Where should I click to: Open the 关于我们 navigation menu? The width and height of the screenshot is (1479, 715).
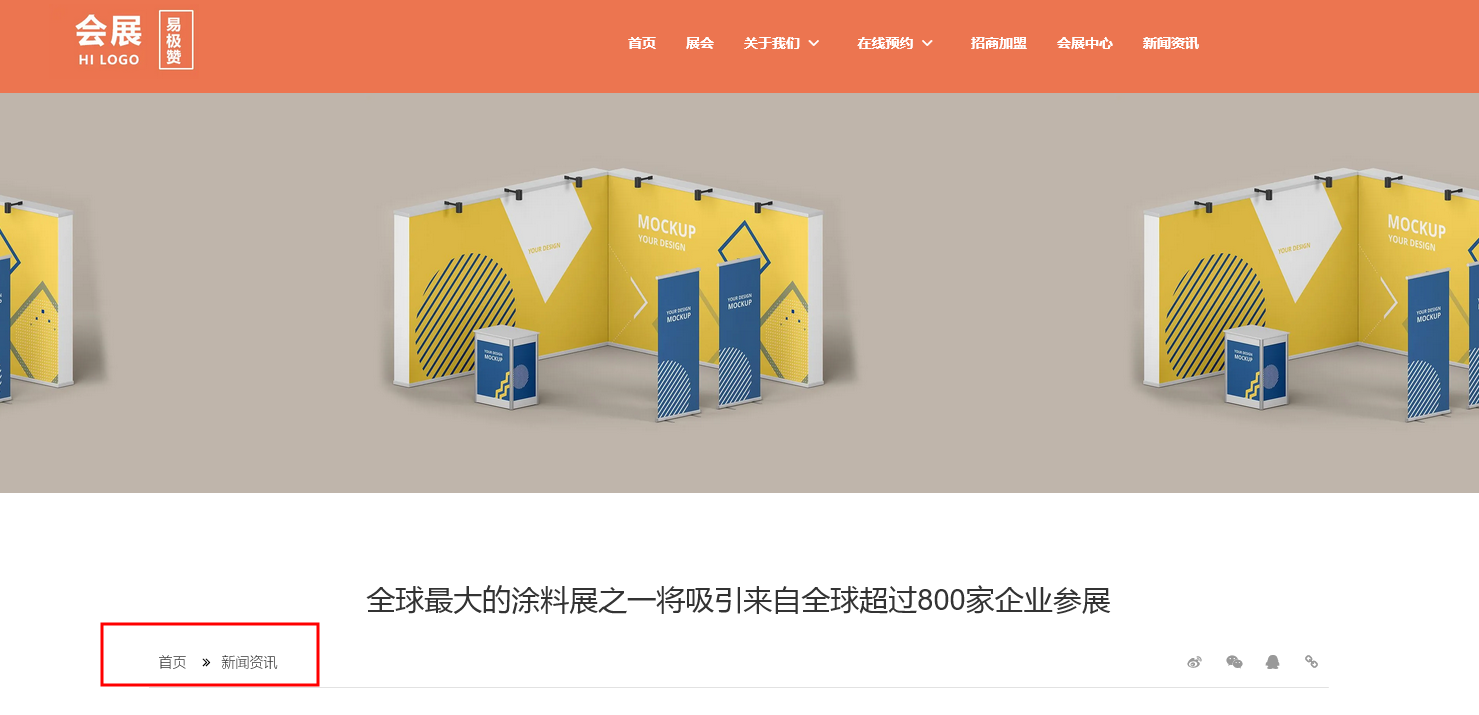pyautogui.click(x=771, y=43)
